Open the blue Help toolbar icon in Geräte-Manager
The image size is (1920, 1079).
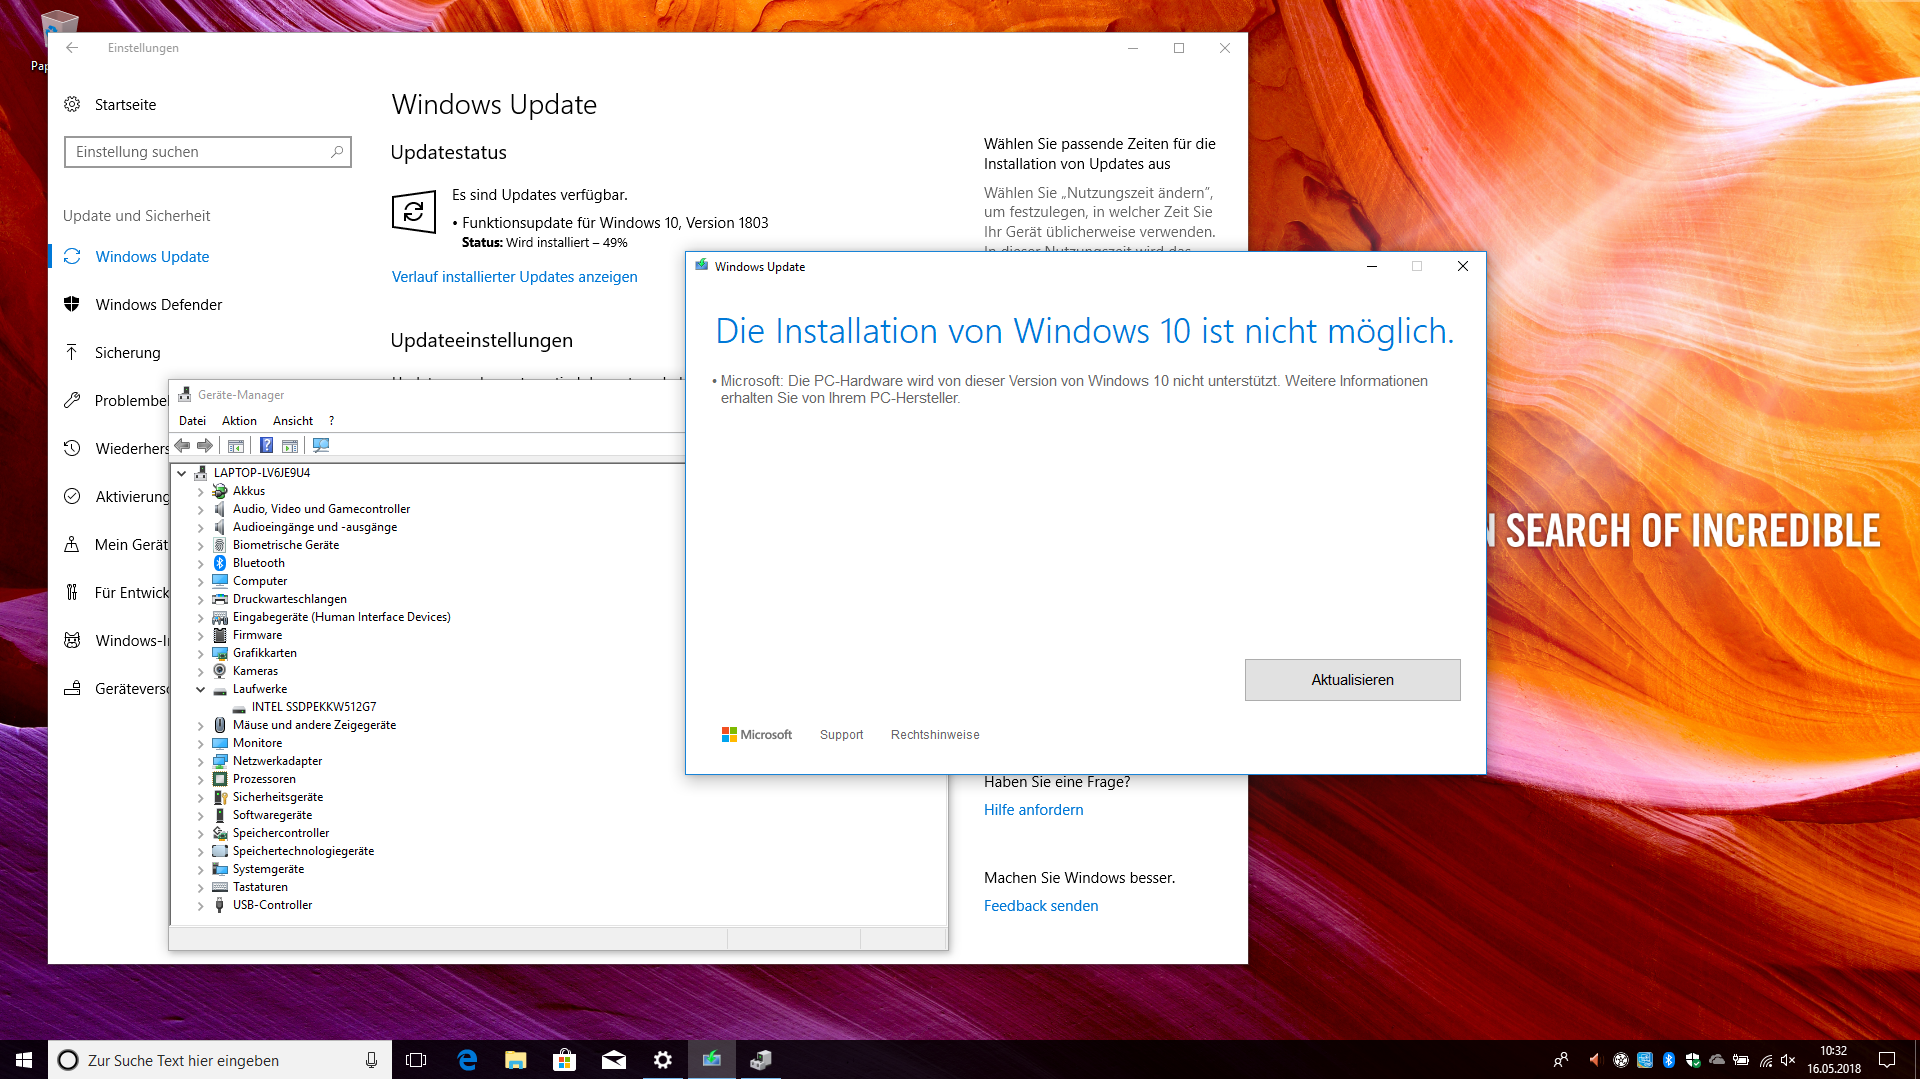267,446
